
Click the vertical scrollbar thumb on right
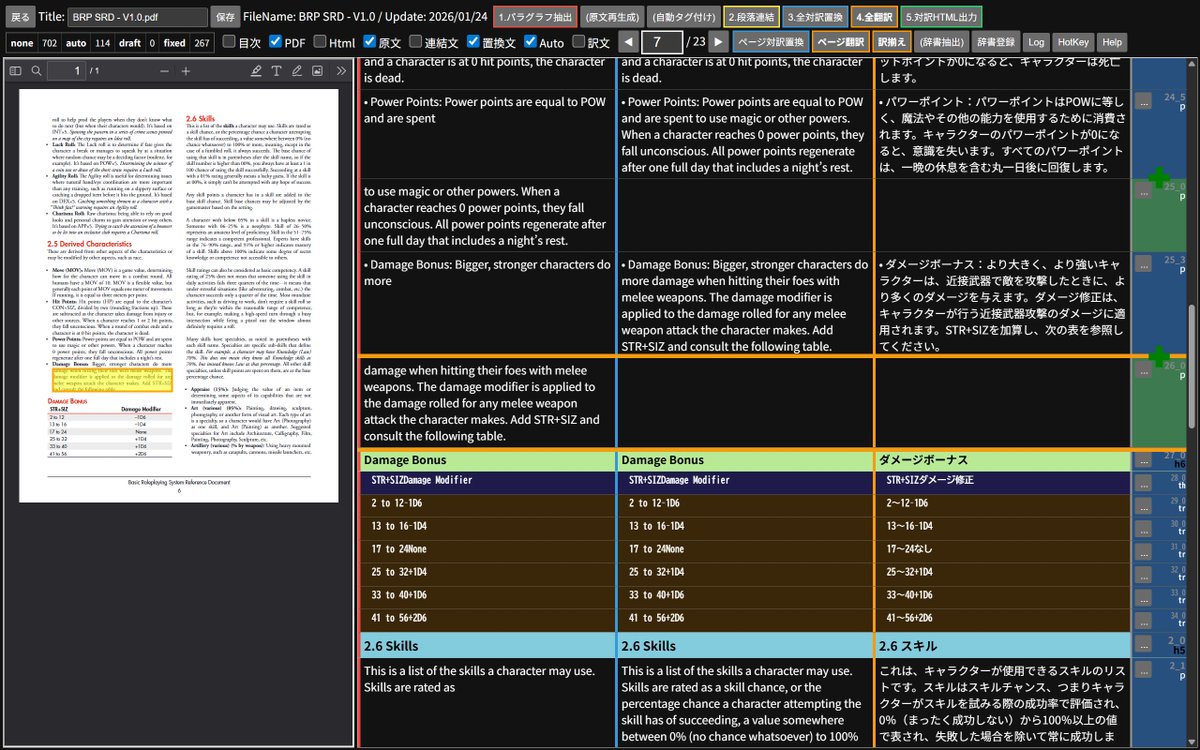click(x=1190, y=365)
